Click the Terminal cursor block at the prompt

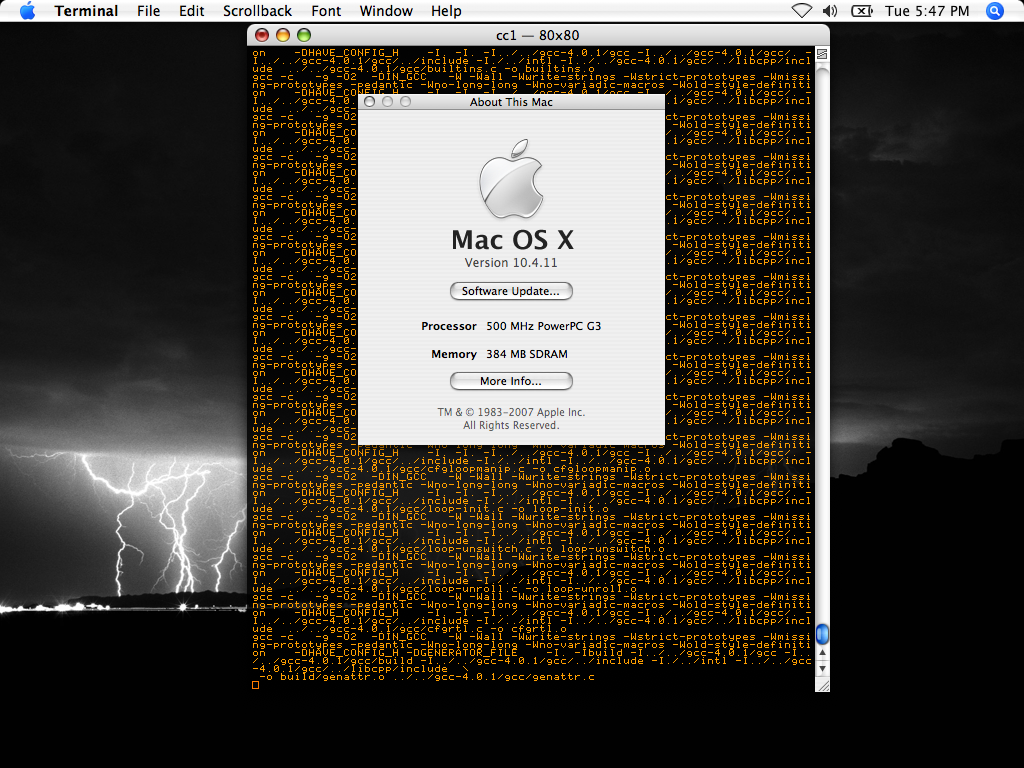click(x=255, y=685)
